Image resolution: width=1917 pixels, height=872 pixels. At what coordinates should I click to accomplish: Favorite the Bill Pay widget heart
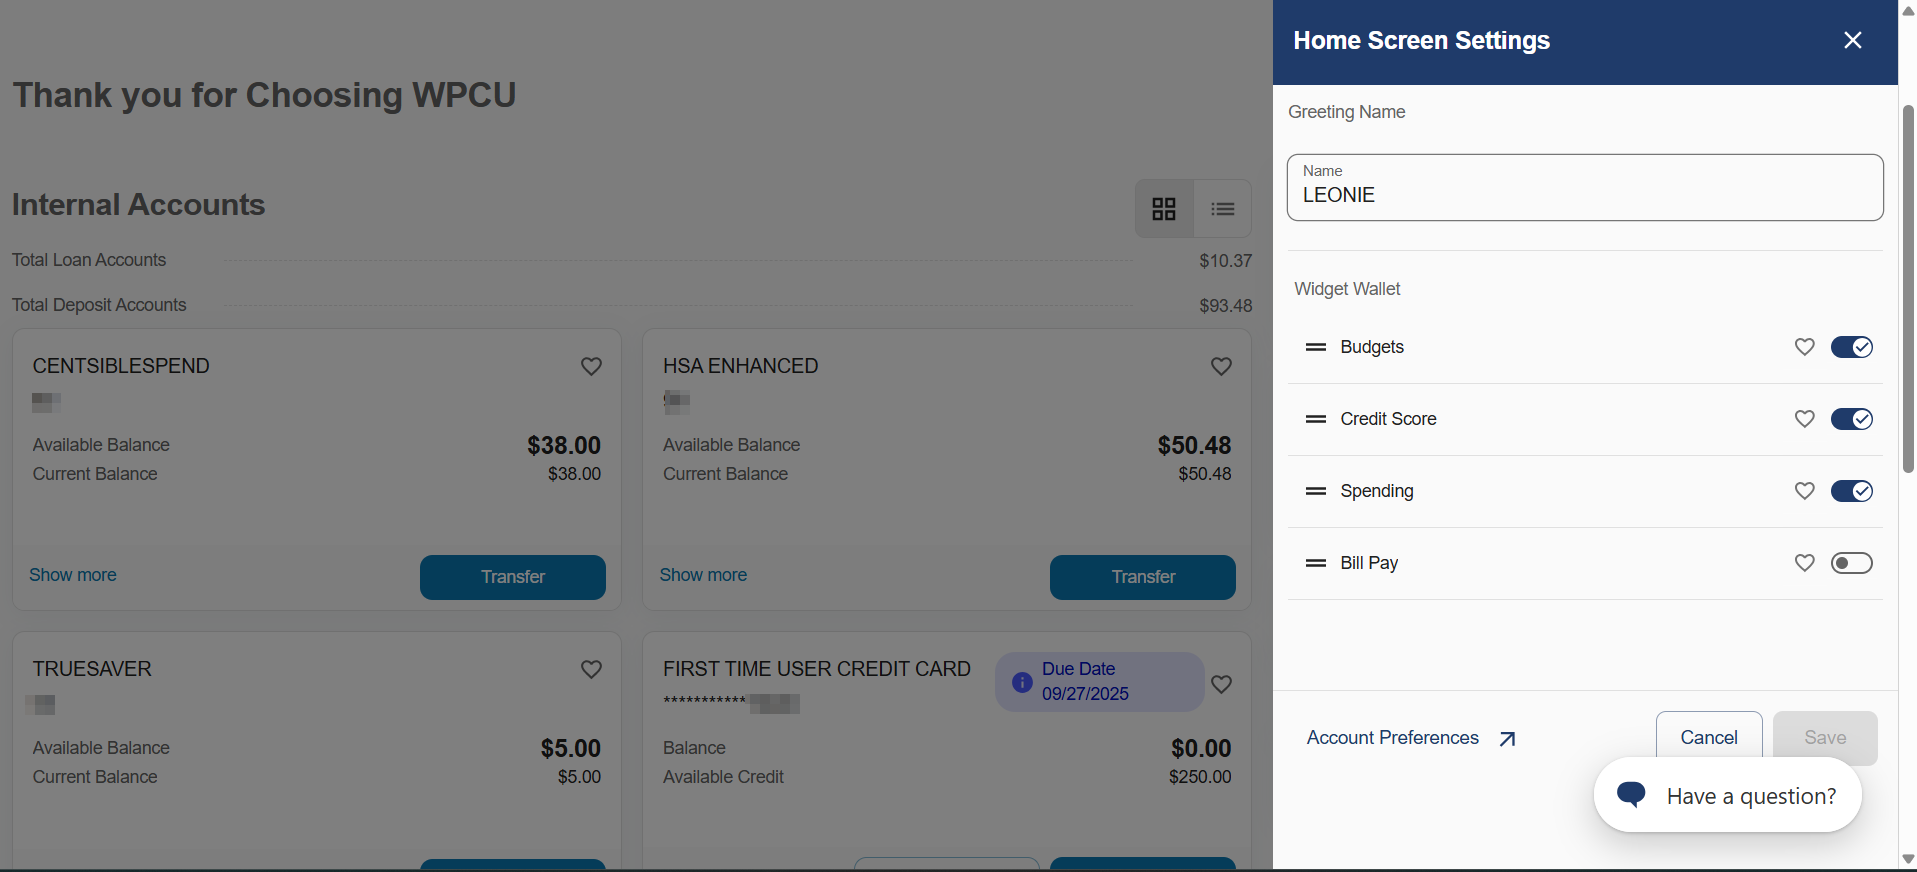click(x=1804, y=563)
